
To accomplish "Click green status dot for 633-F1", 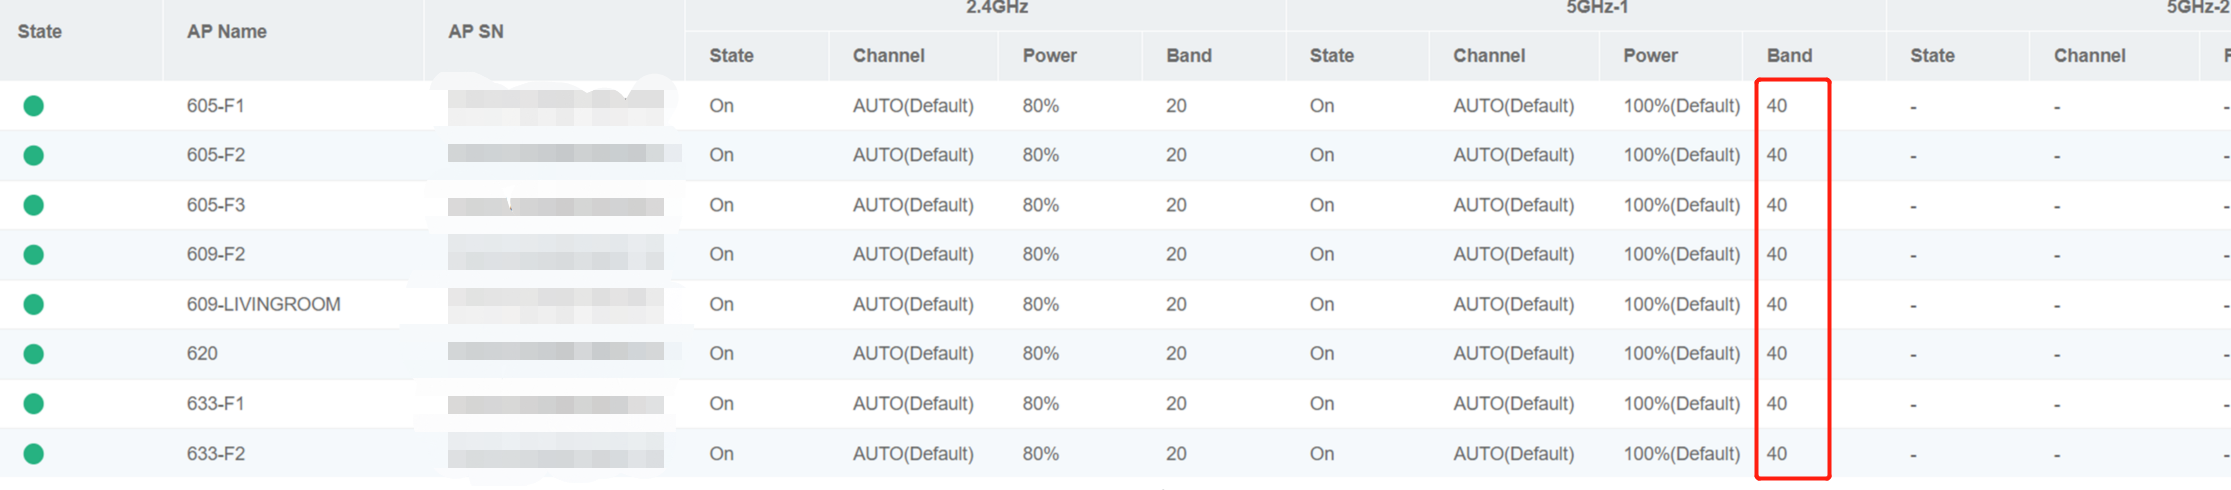I will pyautogui.click(x=33, y=404).
